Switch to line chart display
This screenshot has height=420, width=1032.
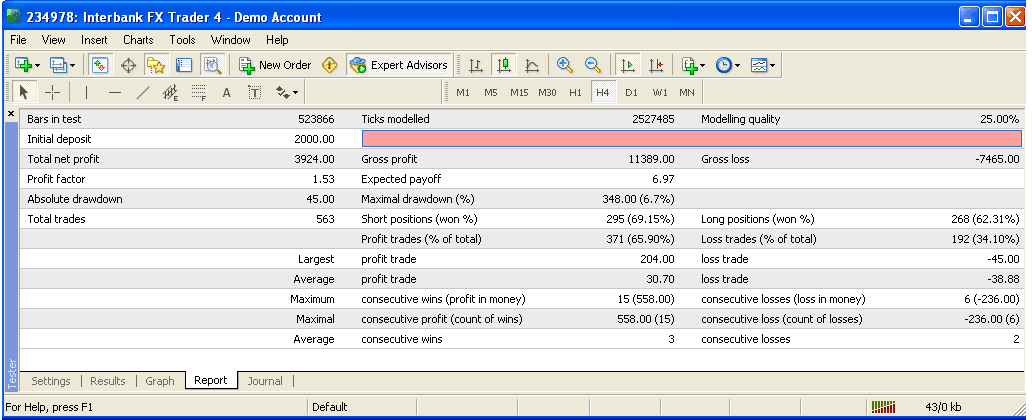coord(532,65)
